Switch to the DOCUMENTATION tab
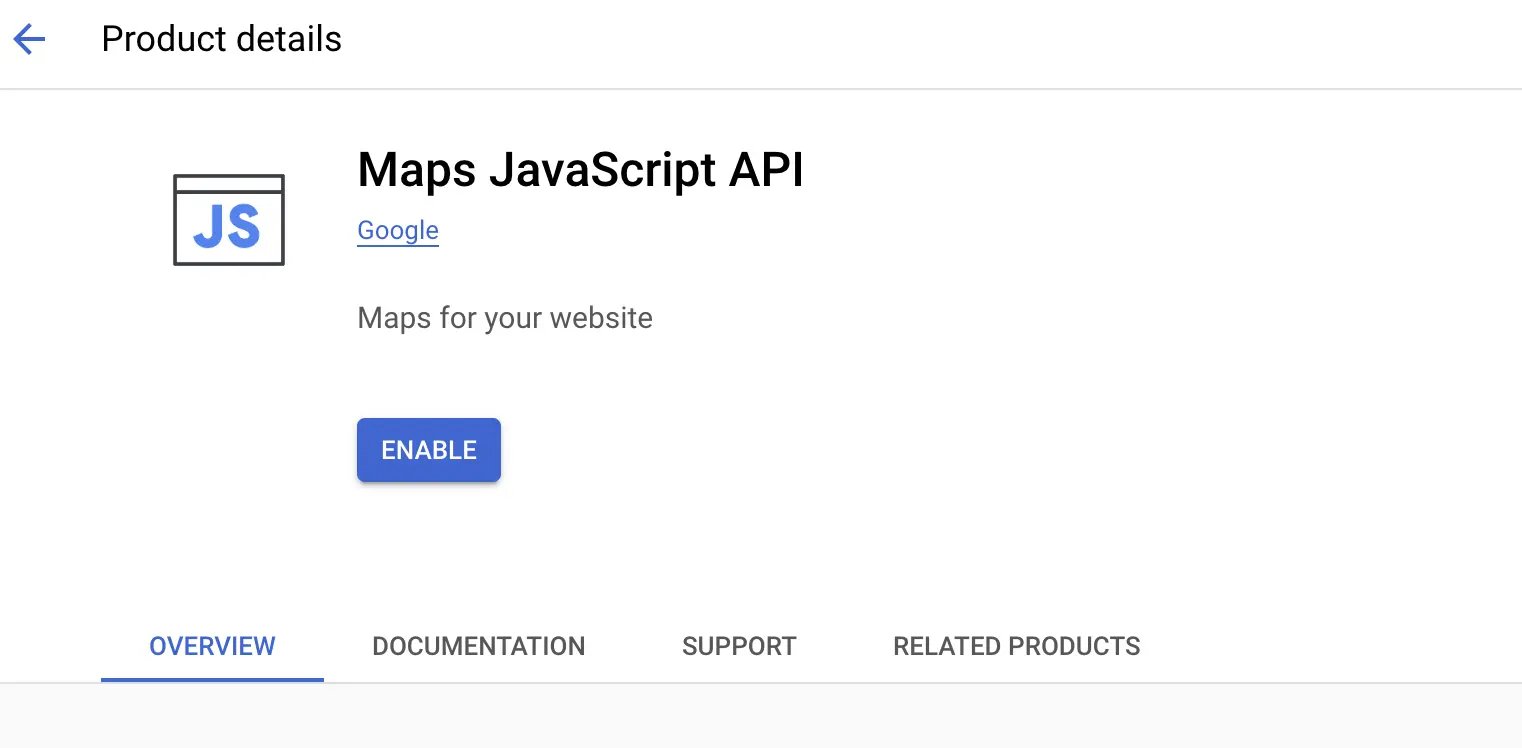 click(478, 646)
